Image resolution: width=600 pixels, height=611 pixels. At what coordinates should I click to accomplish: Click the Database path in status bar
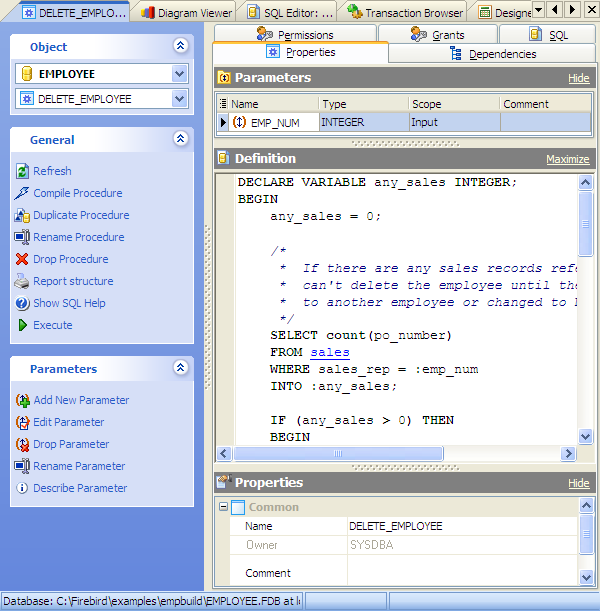tap(152, 601)
